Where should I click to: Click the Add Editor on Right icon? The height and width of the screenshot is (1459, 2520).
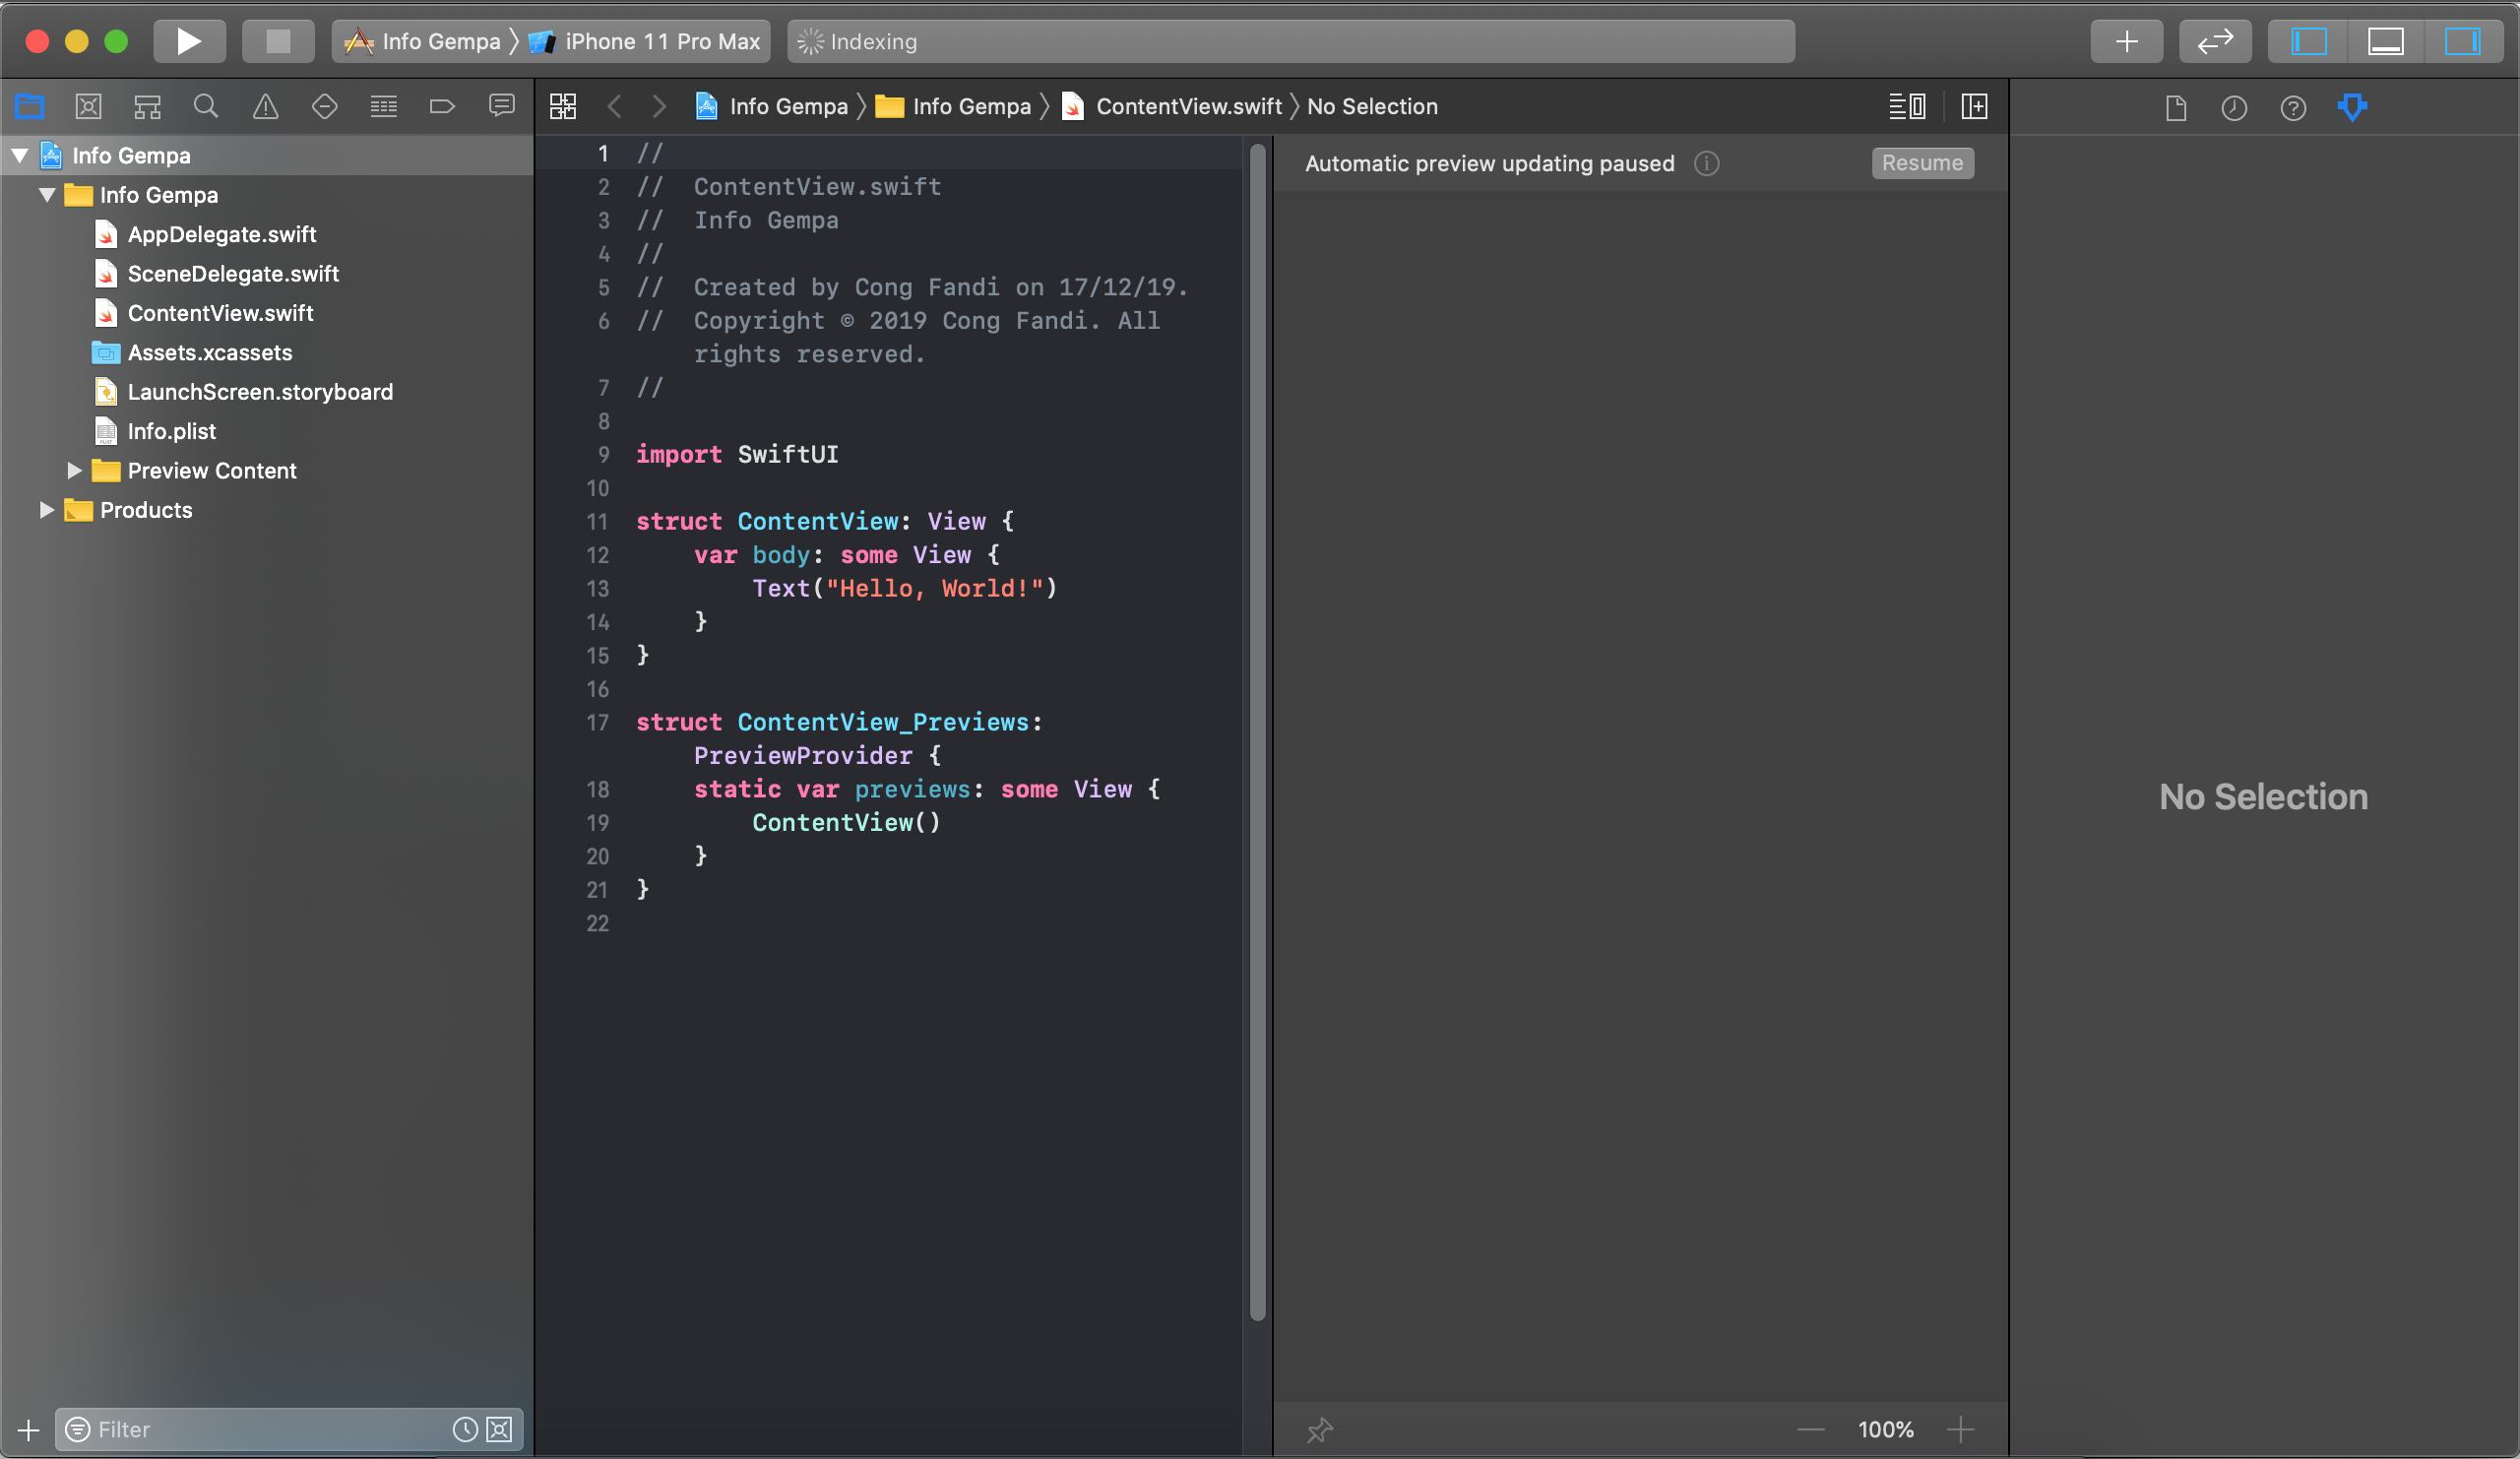[x=1974, y=106]
